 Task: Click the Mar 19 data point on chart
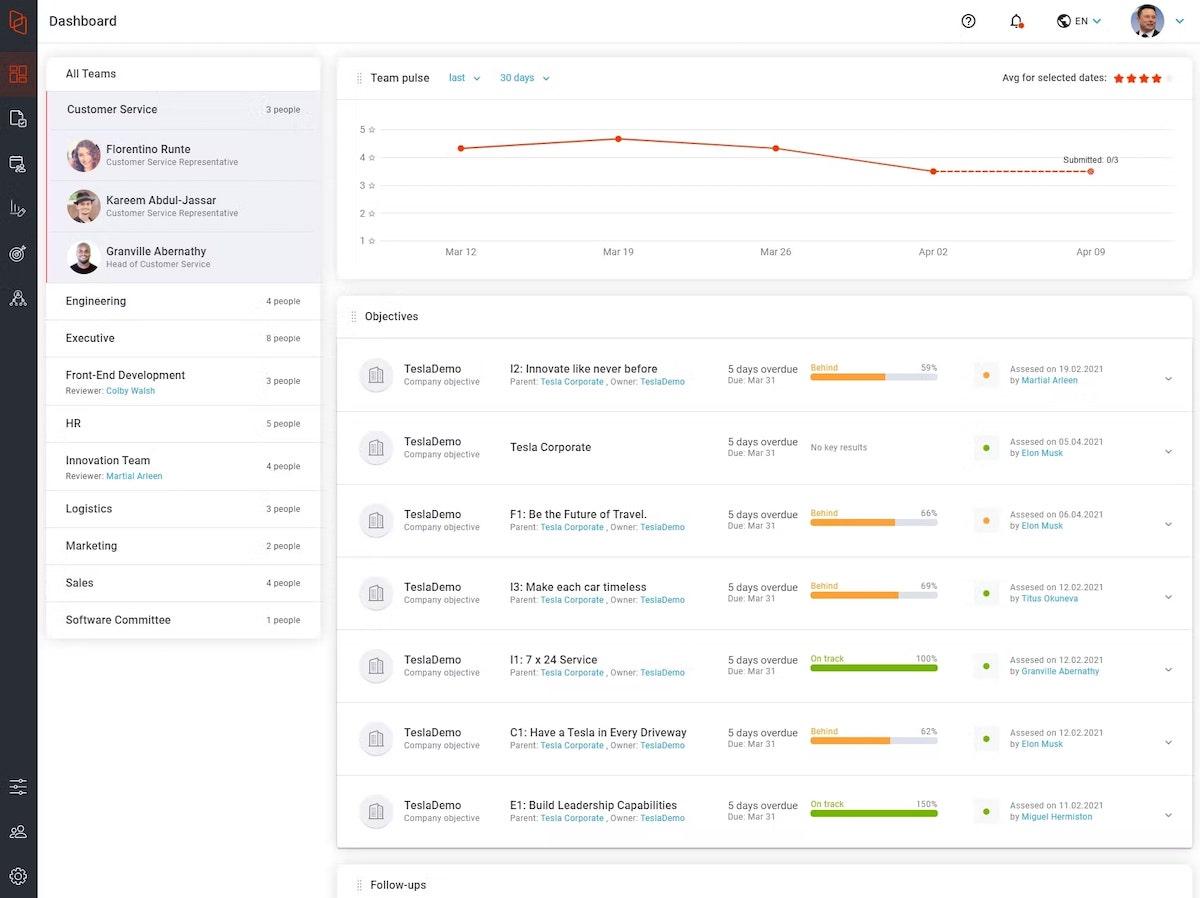coord(618,139)
